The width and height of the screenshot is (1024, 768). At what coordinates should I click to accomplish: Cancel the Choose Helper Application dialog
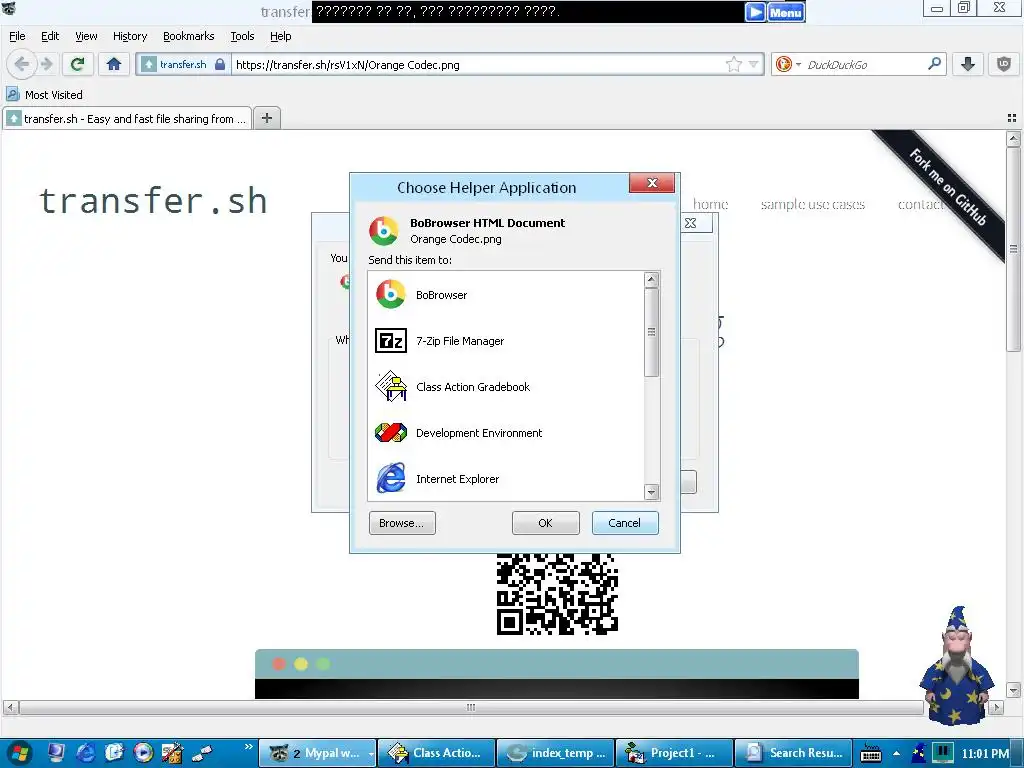625,523
